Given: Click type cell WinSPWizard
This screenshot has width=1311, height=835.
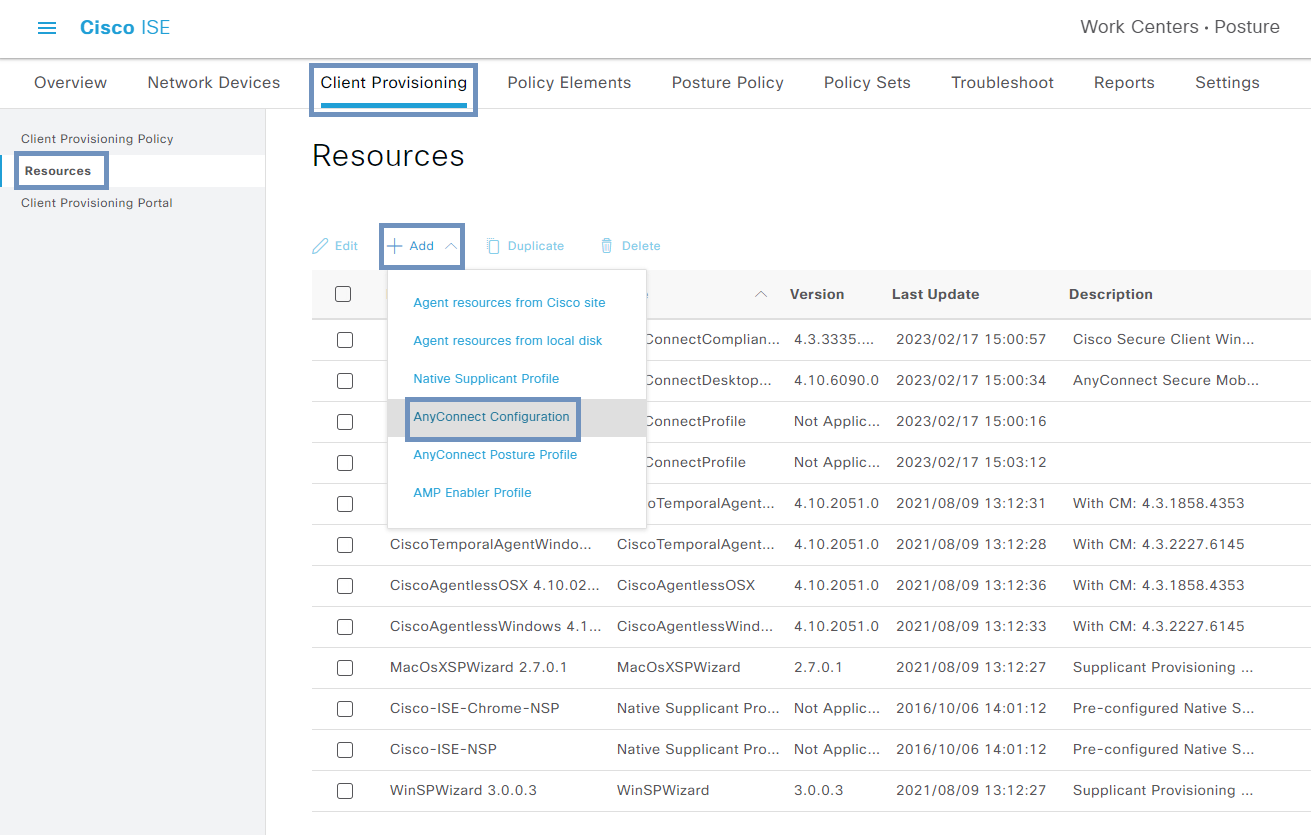Looking at the screenshot, I should [663, 791].
